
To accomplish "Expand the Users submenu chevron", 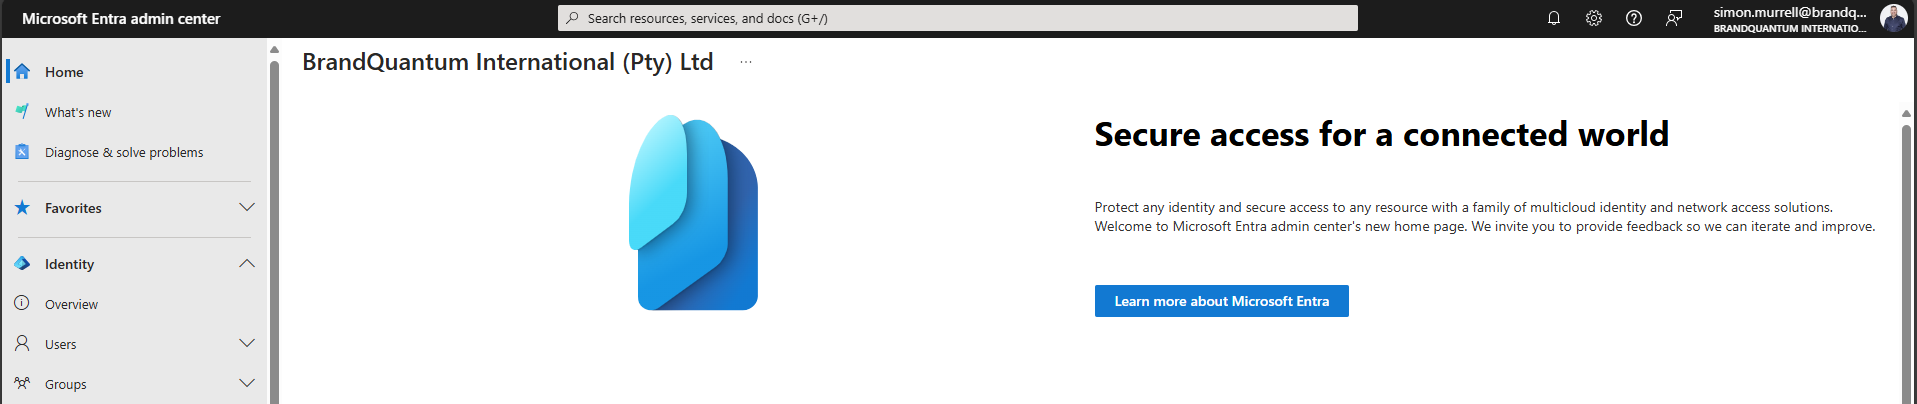I will tap(247, 343).
